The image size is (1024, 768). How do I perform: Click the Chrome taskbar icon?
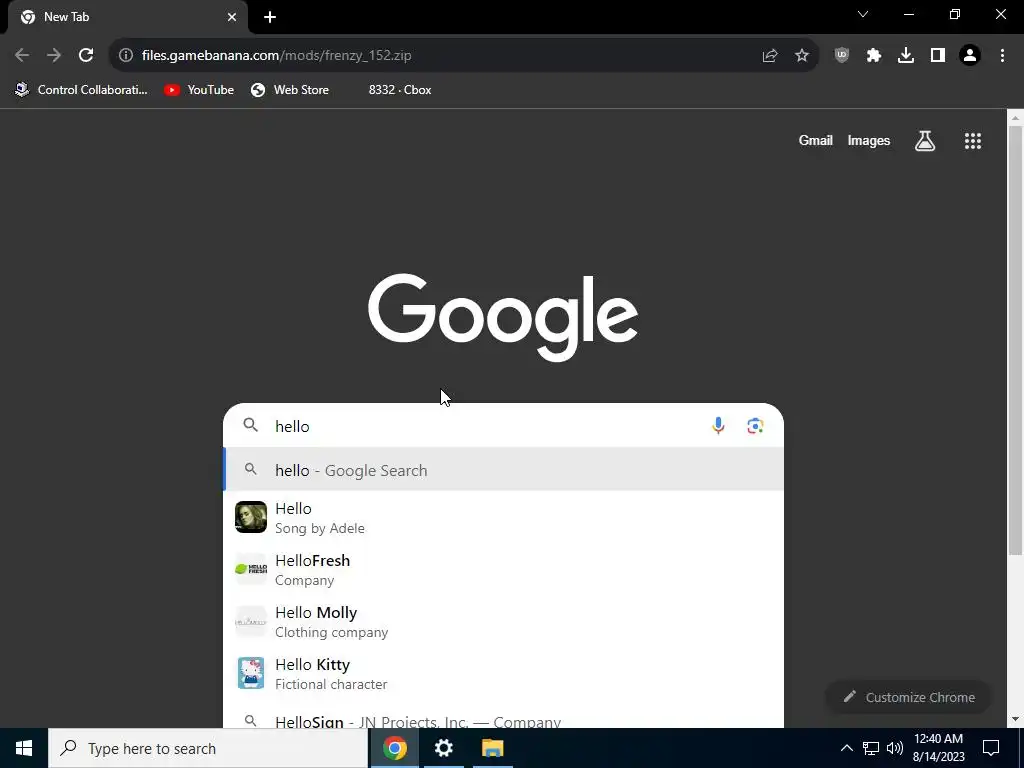(394, 748)
